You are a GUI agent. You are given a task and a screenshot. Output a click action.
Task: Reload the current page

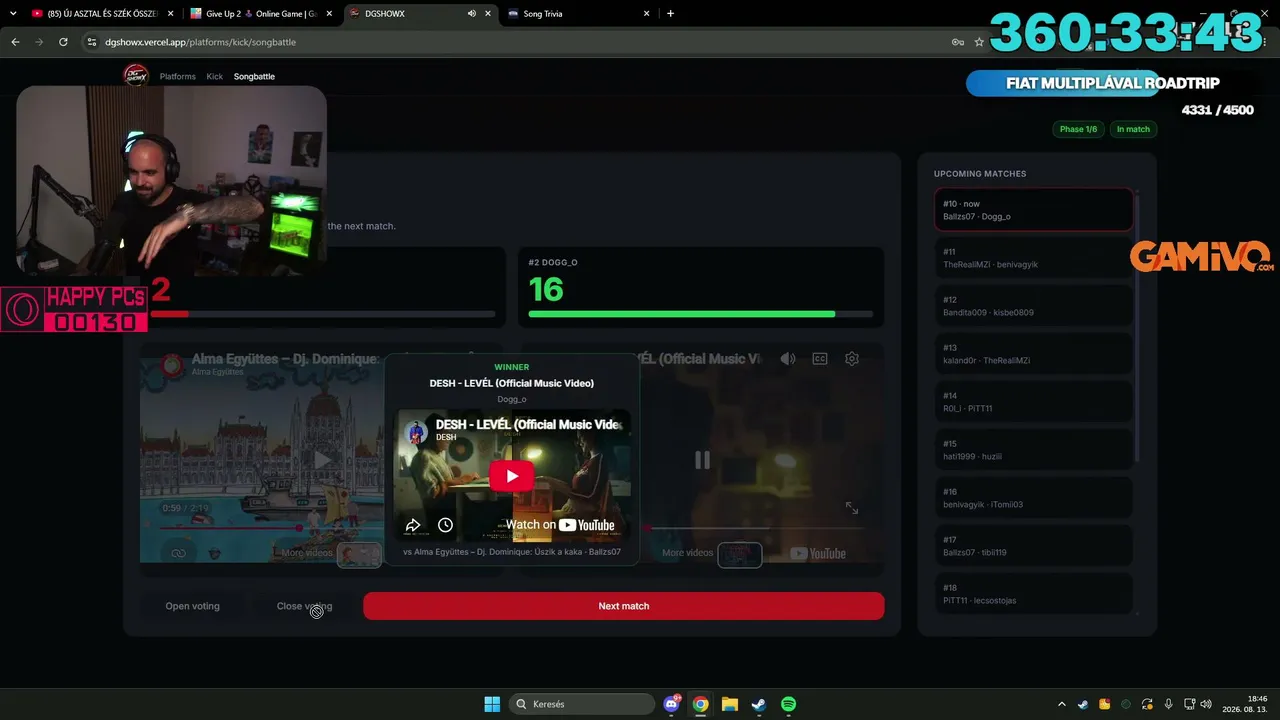[63, 42]
